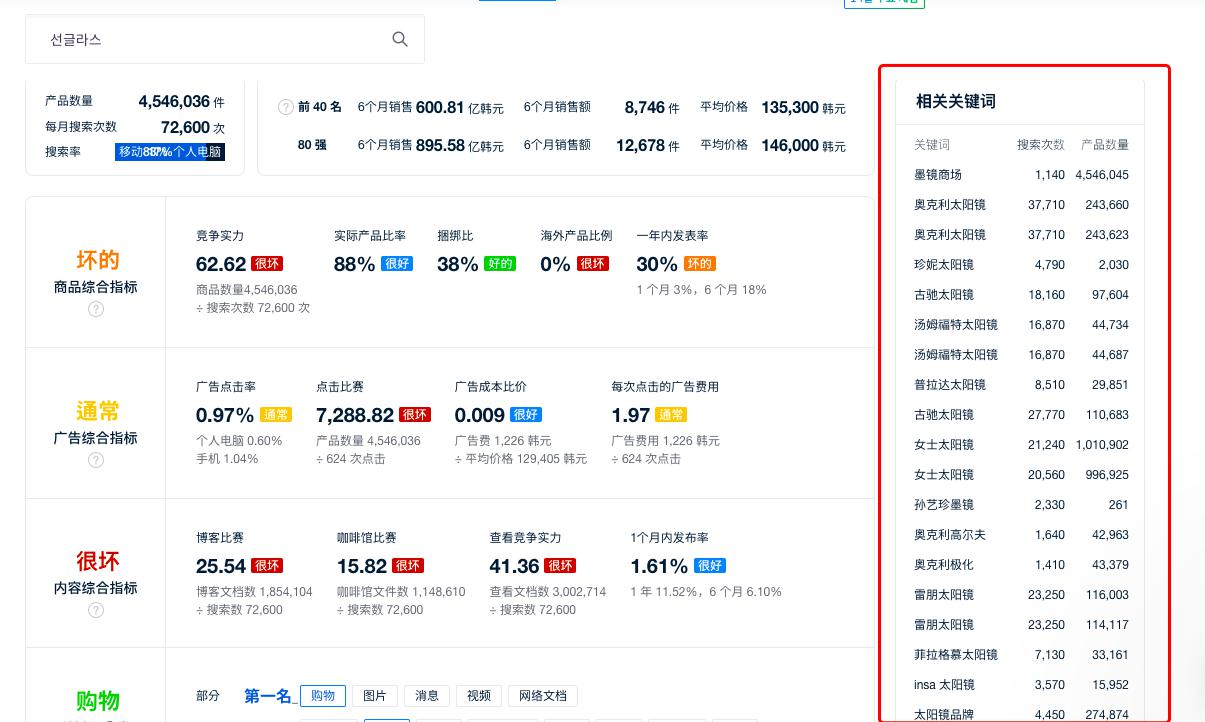Click the 相关关键词 panel title
This screenshot has width=1205, height=722.
956,102
